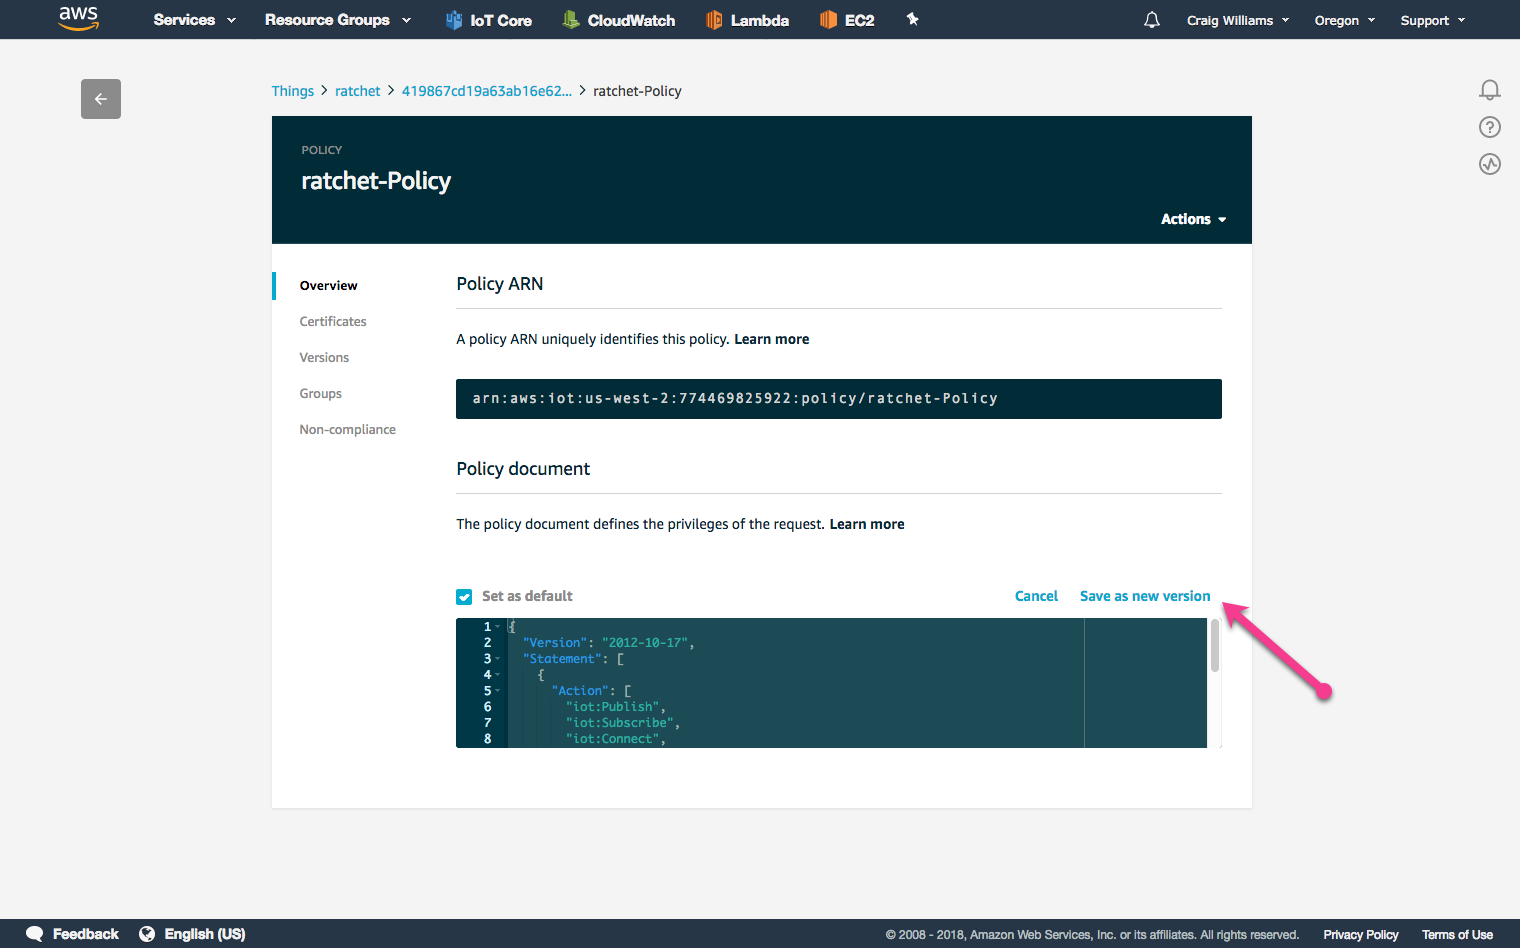The image size is (1520, 948).
Task: Open the activity monitor icon
Action: point(1490,164)
